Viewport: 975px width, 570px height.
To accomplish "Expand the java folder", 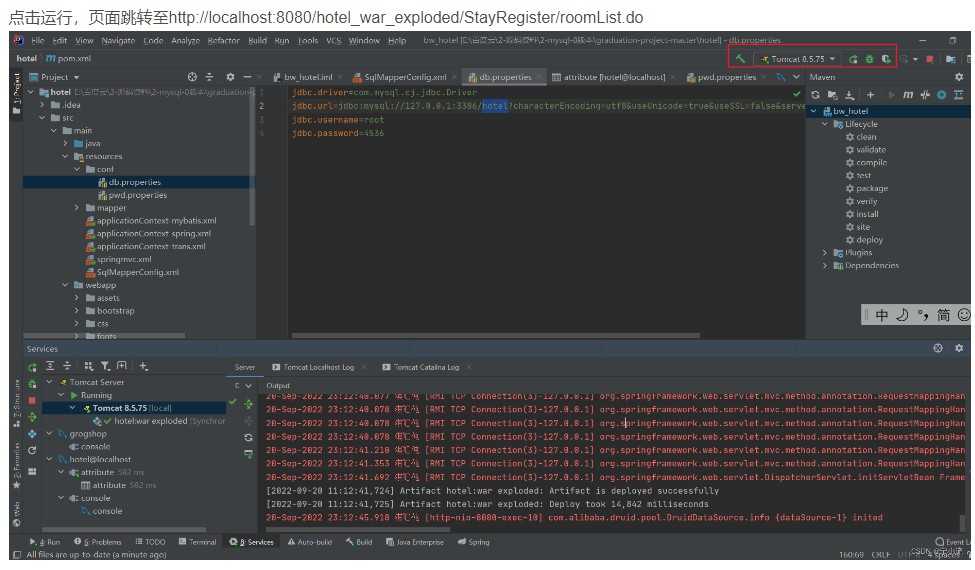I will tap(66, 144).
